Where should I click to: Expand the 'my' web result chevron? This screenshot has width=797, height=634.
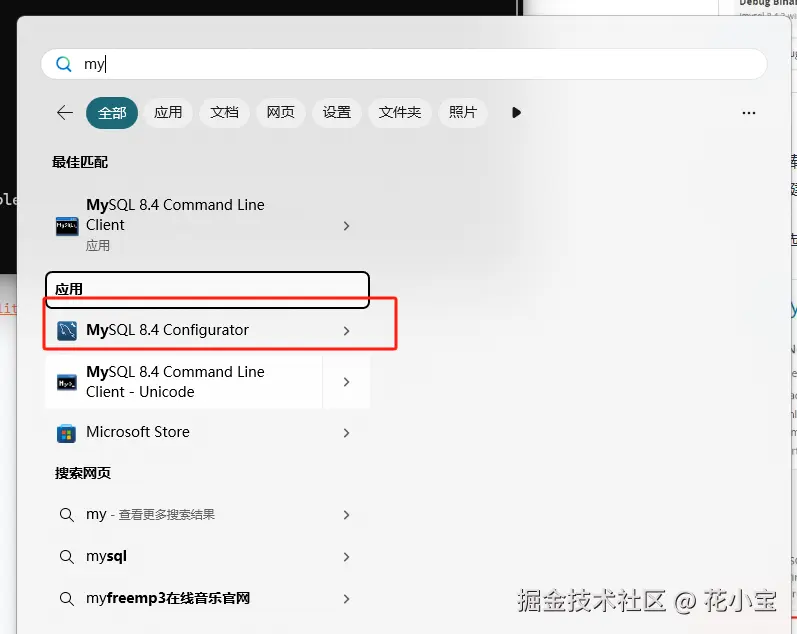click(346, 515)
